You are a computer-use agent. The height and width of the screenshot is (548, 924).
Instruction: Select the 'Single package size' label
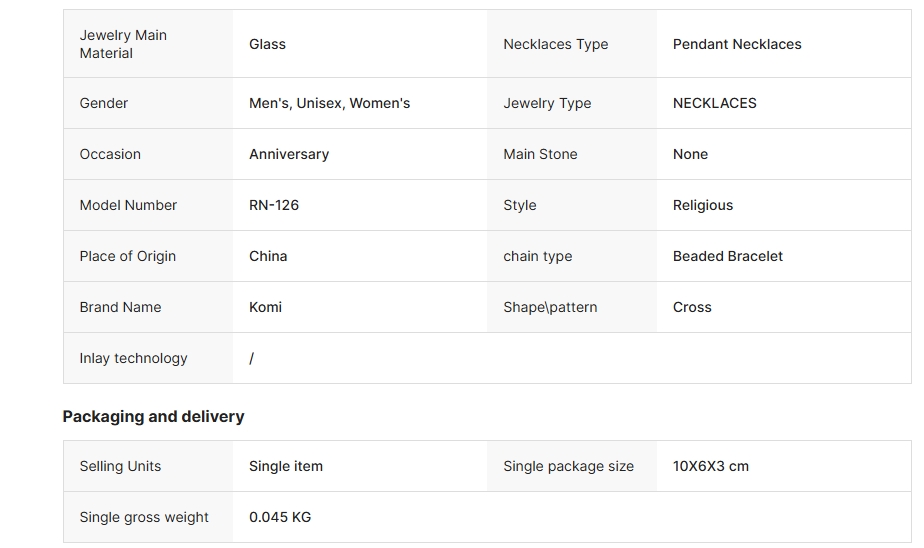click(568, 466)
